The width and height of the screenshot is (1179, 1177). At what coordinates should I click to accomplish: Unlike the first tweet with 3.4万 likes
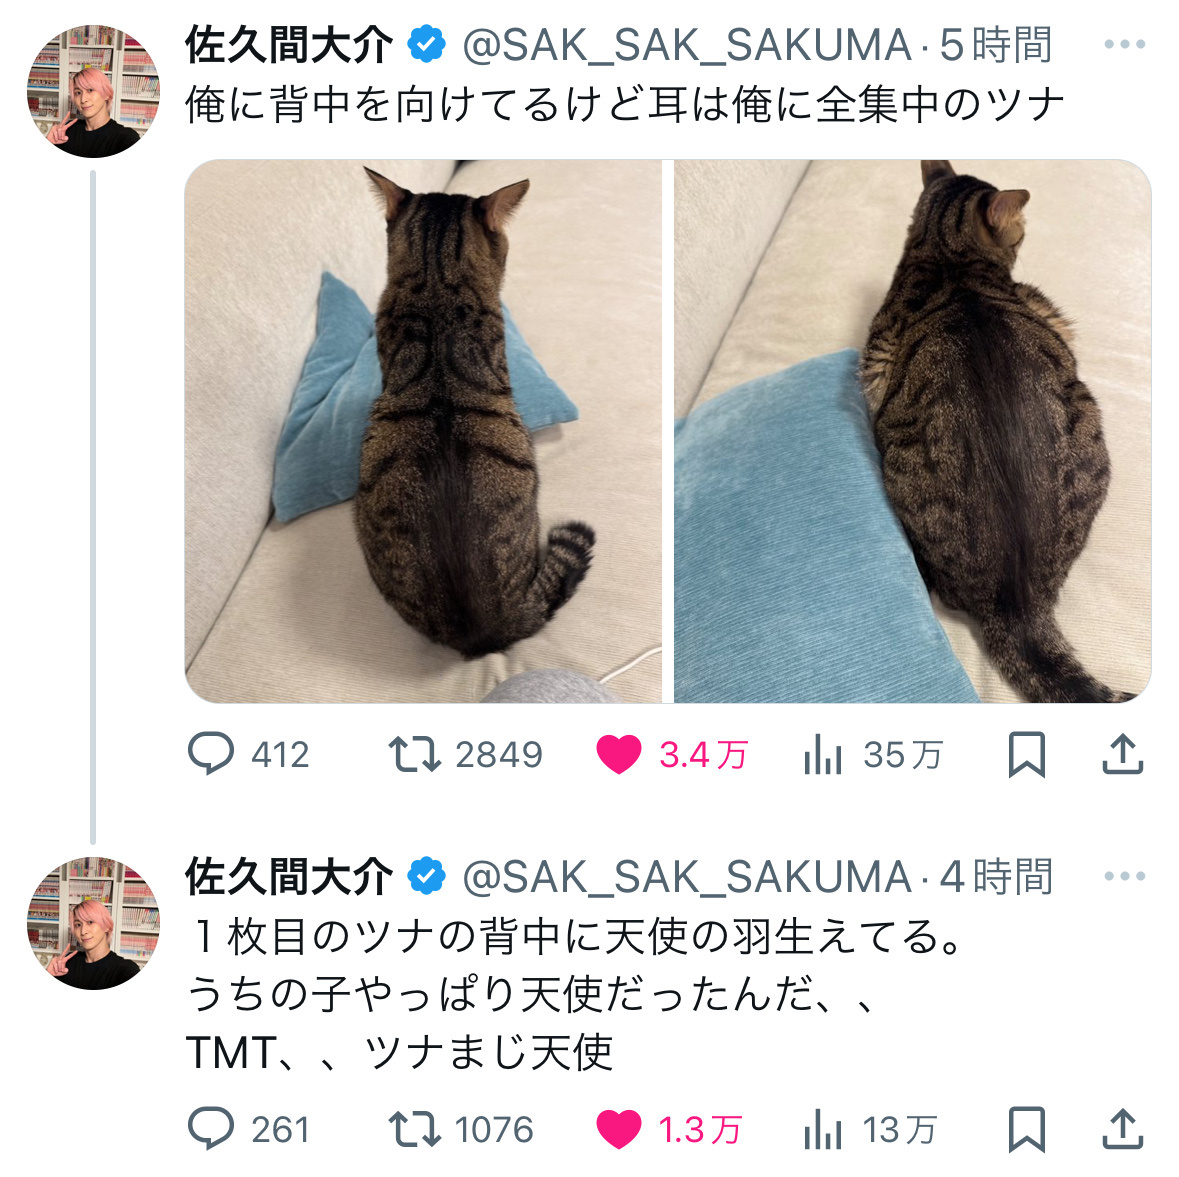pyautogui.click(x=671, y=754)
